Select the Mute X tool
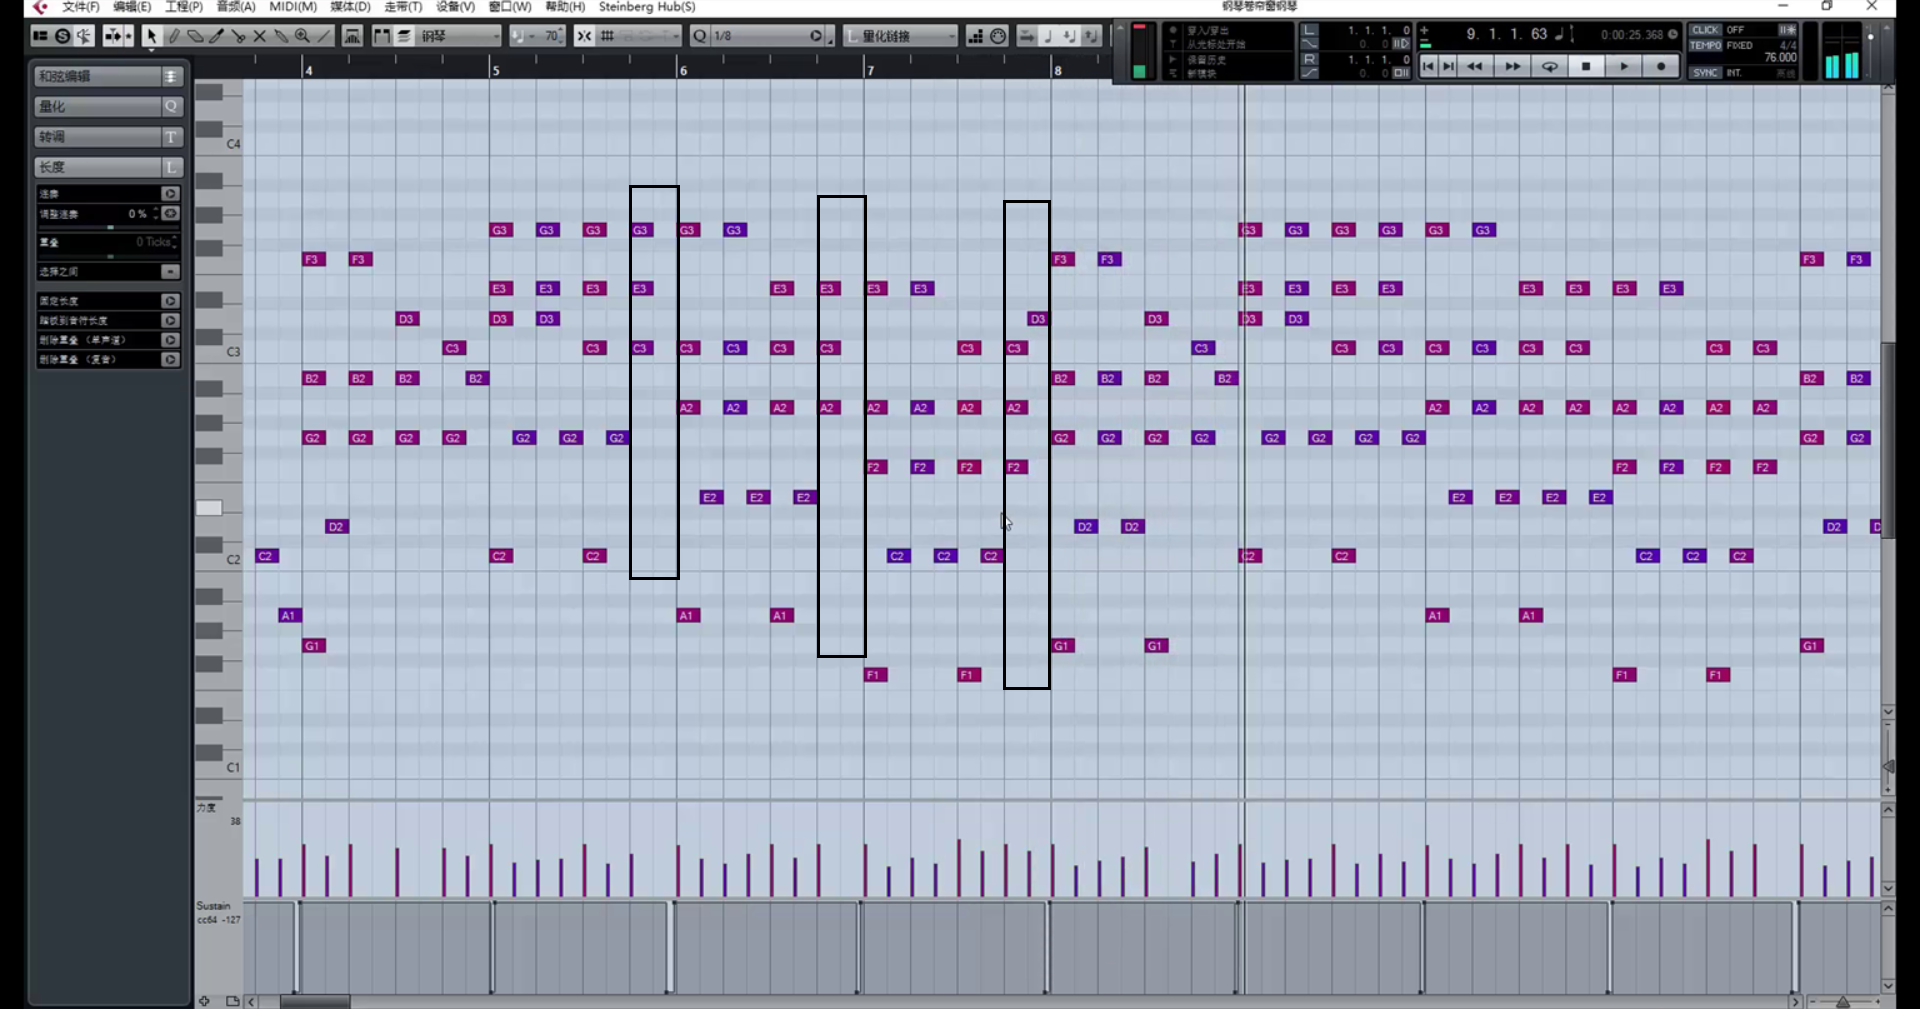Image resolution: width=1920 pixels, height=1009 pixels. tap(260, 36)
